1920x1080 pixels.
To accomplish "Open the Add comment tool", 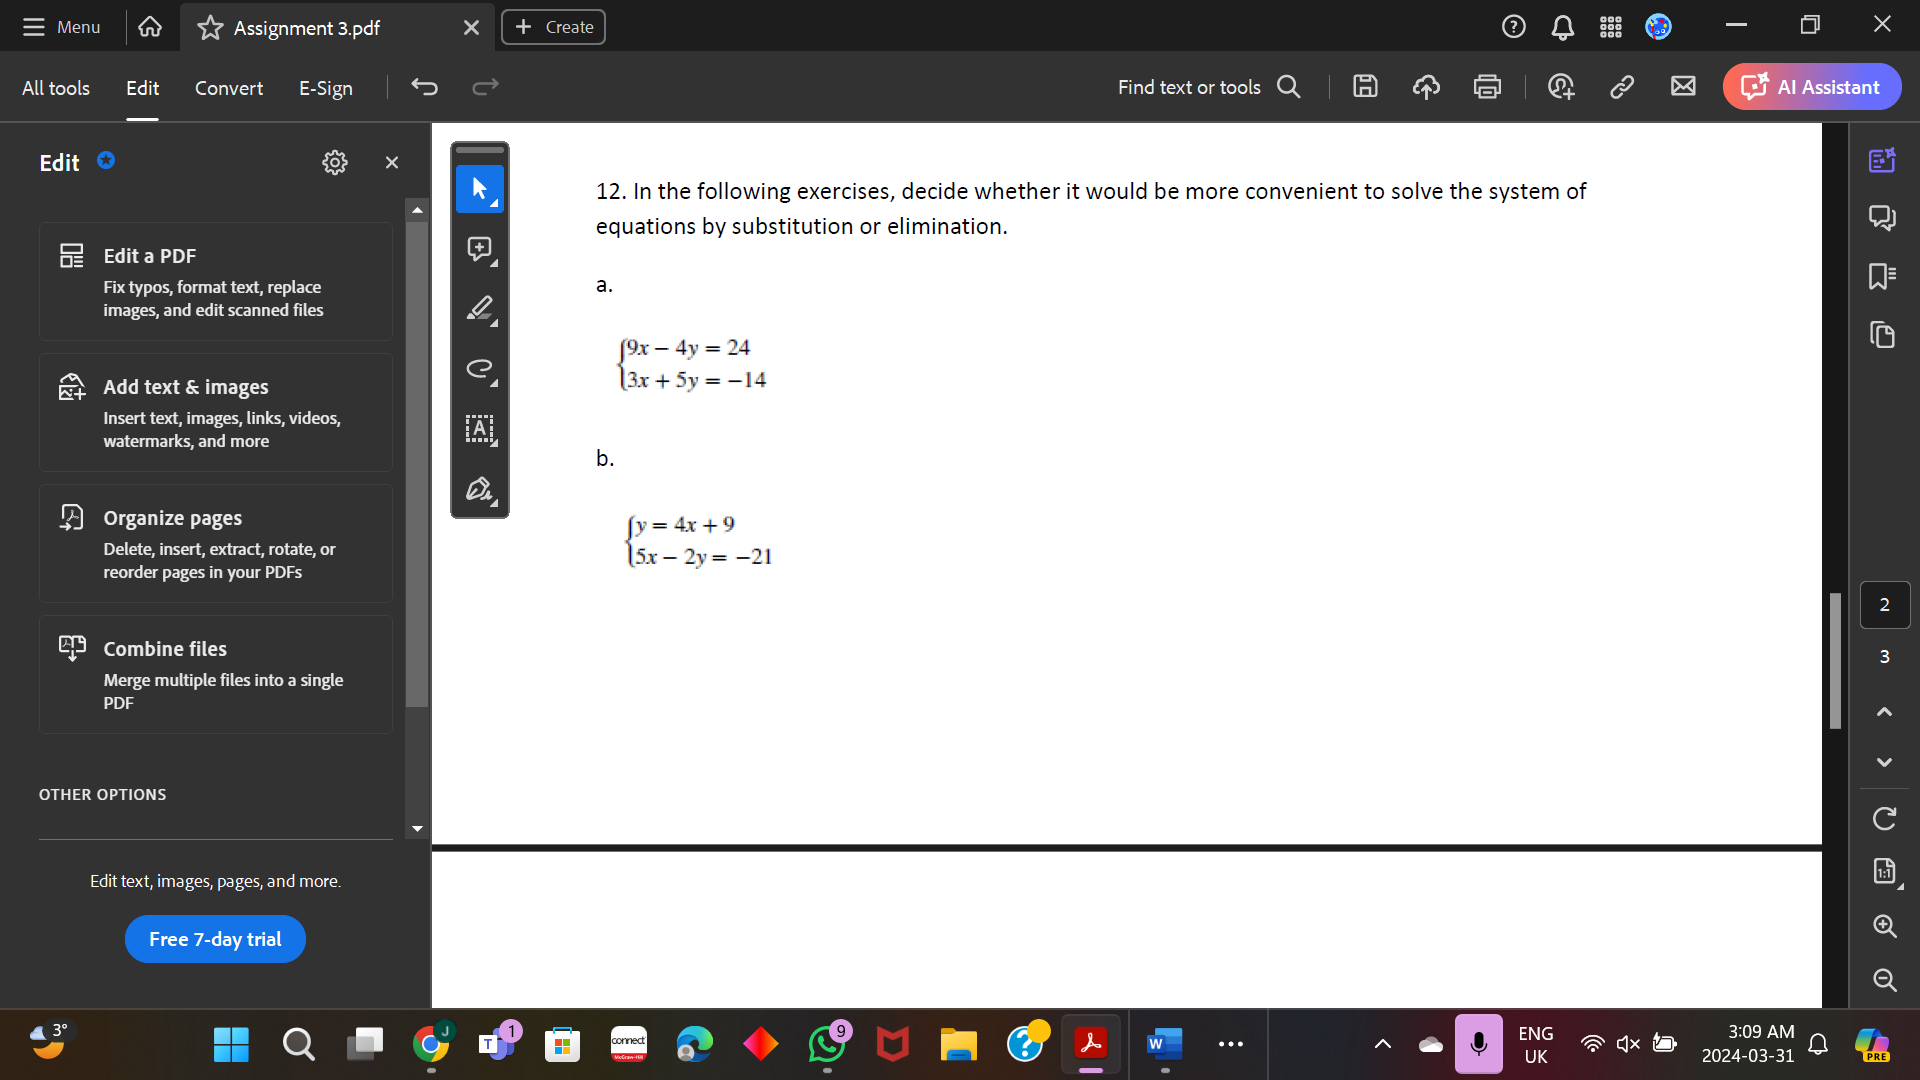I will [480, 249].
